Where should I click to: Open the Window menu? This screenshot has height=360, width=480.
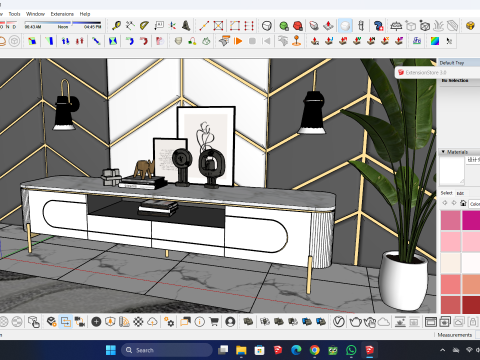[x=35, y=14]
